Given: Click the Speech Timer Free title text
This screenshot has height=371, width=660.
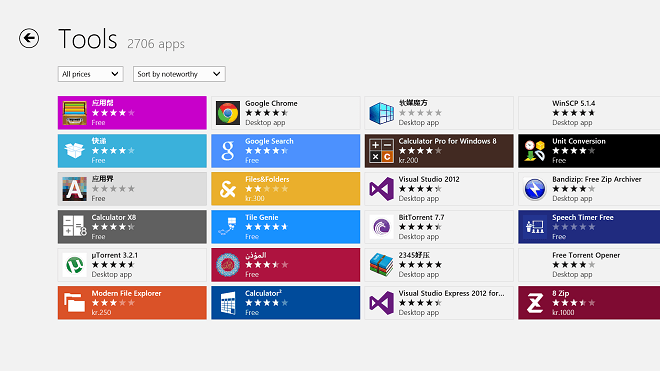Looking at the screenshot, I should tap(583, 217).
